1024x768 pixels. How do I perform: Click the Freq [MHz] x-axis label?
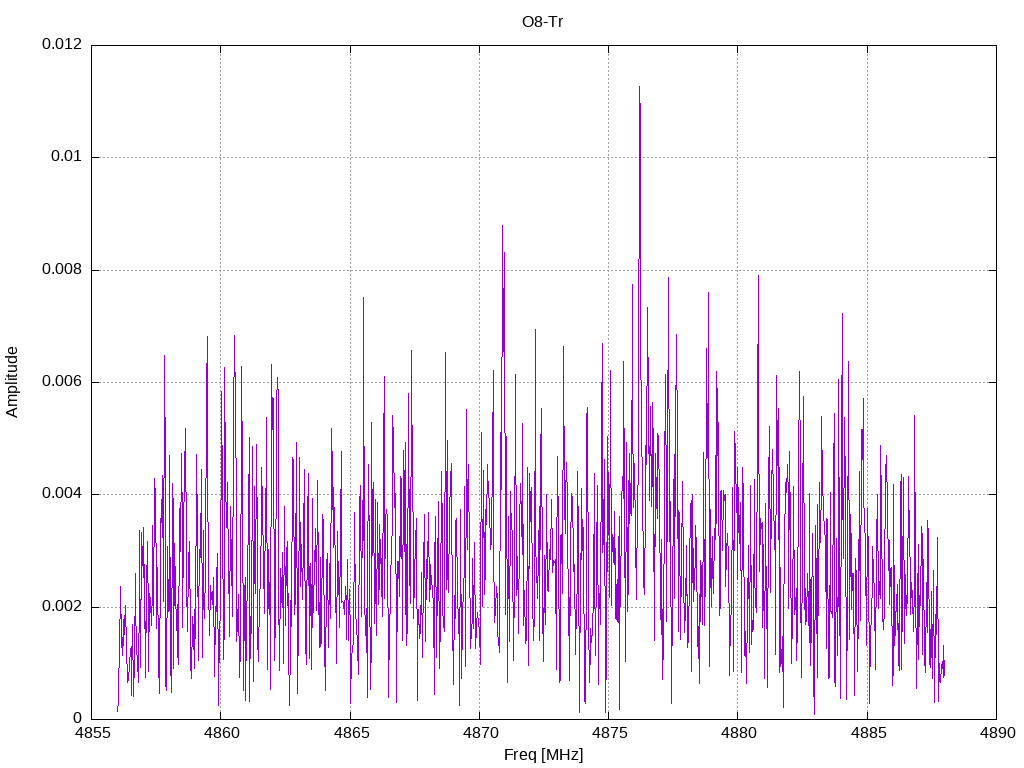click(x=543, y=754)
